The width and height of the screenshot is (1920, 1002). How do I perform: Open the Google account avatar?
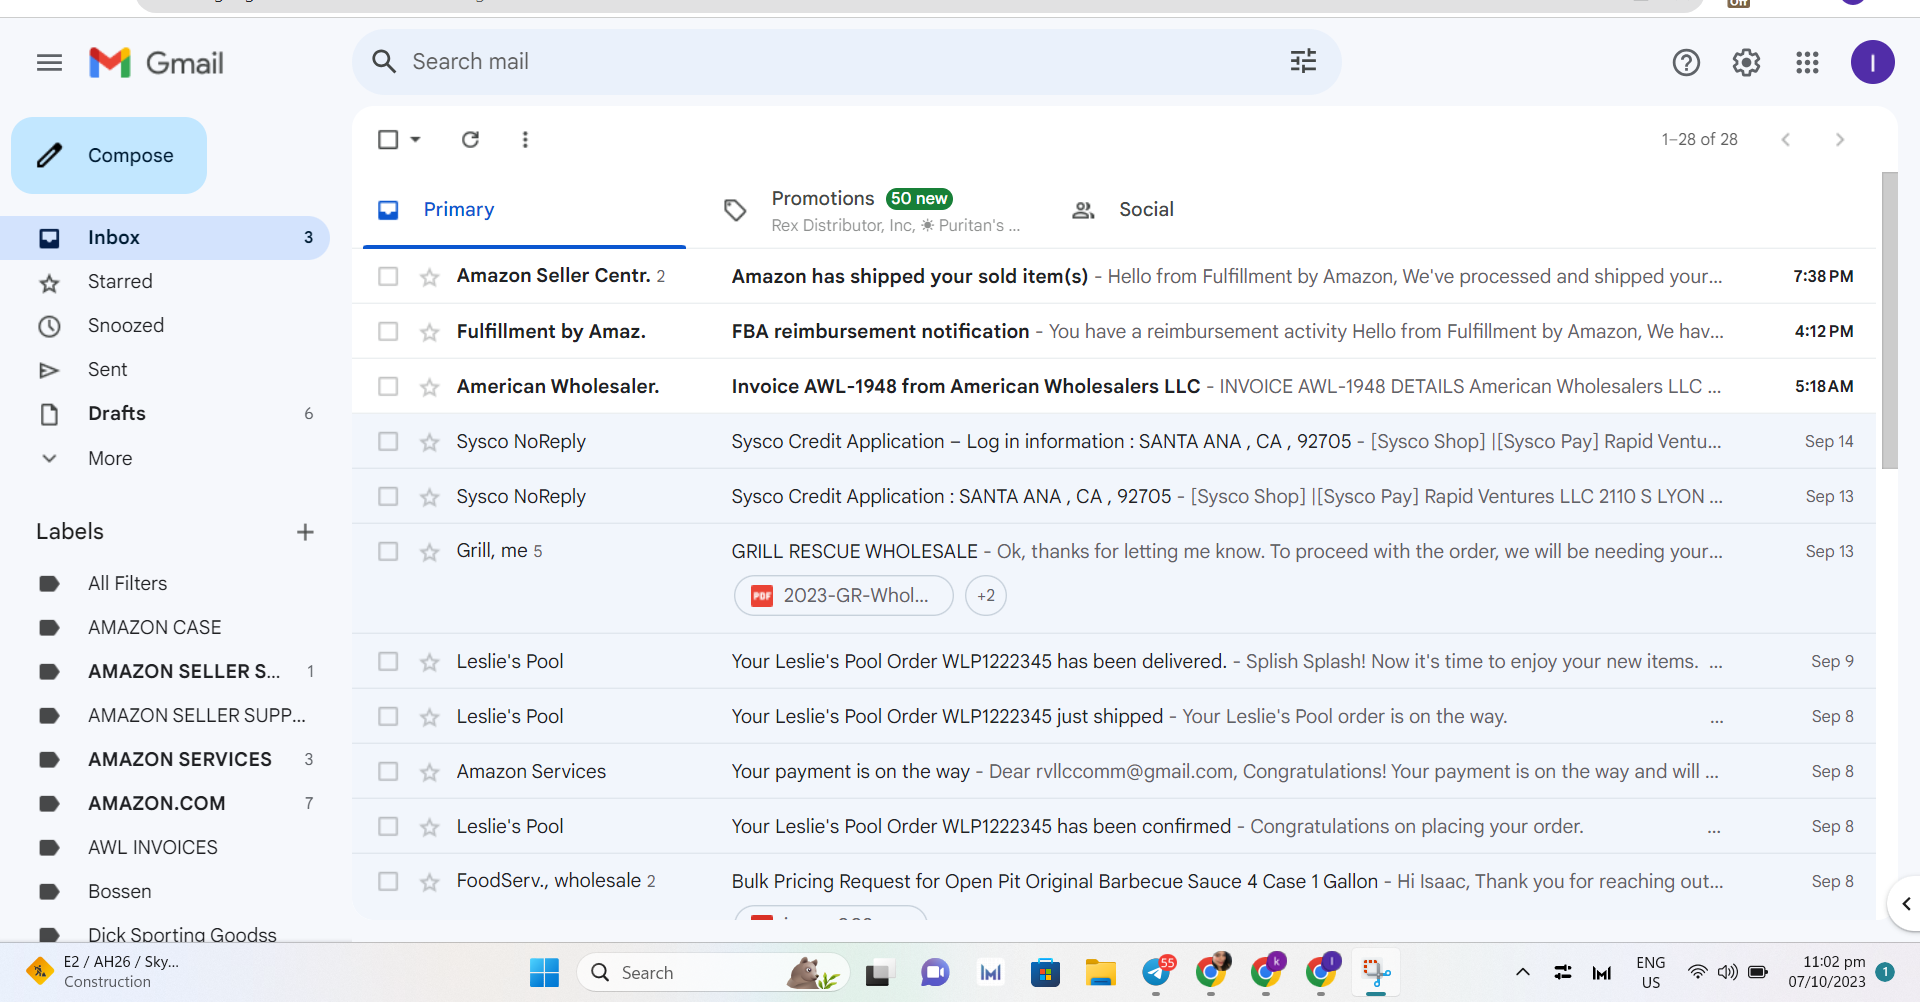(1872, 62)
